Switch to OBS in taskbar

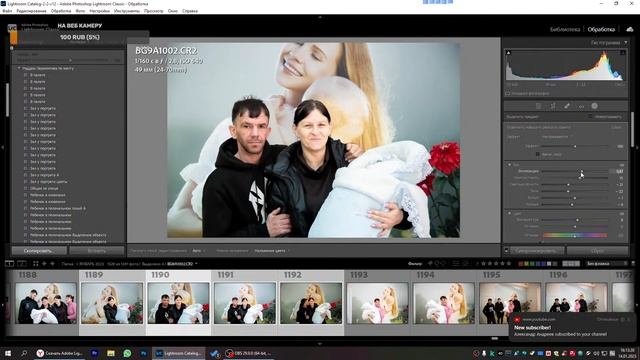coord(249,353)
